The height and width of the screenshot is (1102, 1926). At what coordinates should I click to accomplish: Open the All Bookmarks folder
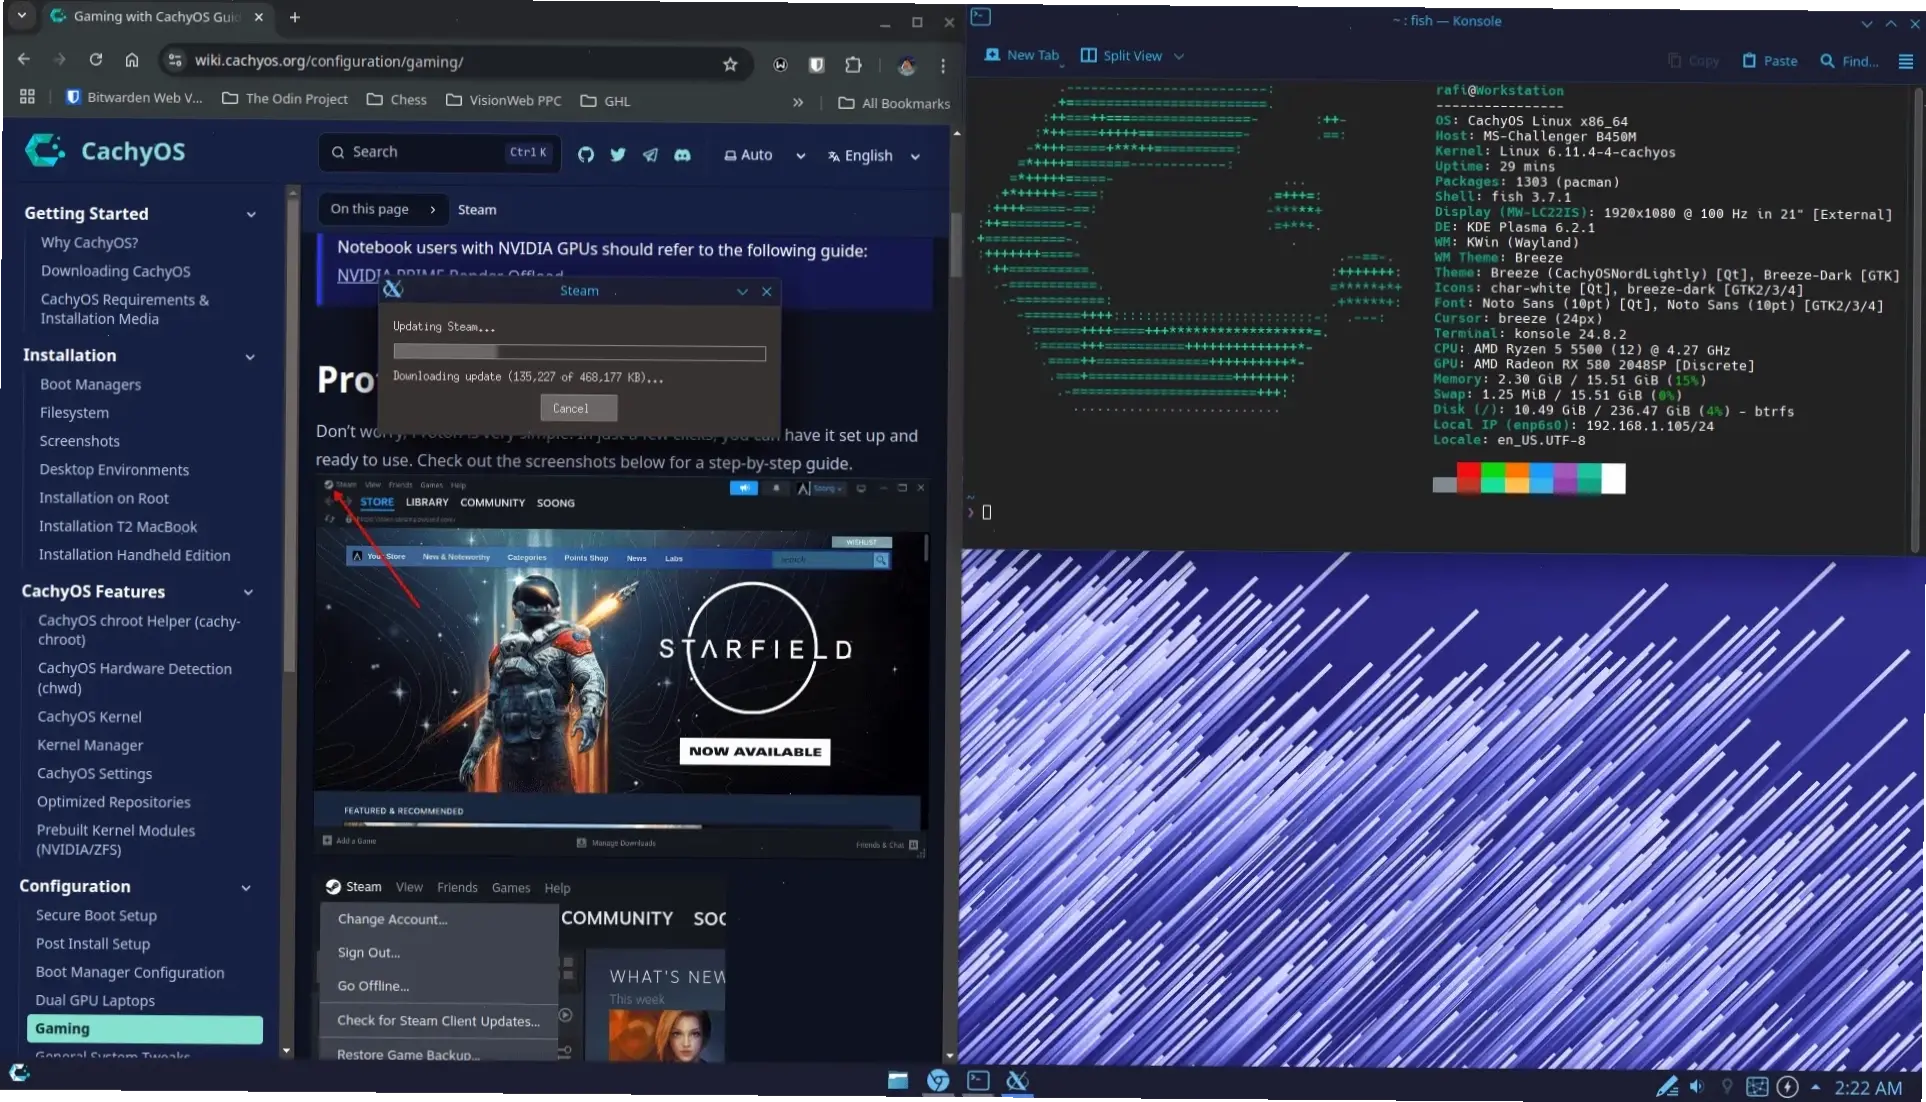coord(894,103)
